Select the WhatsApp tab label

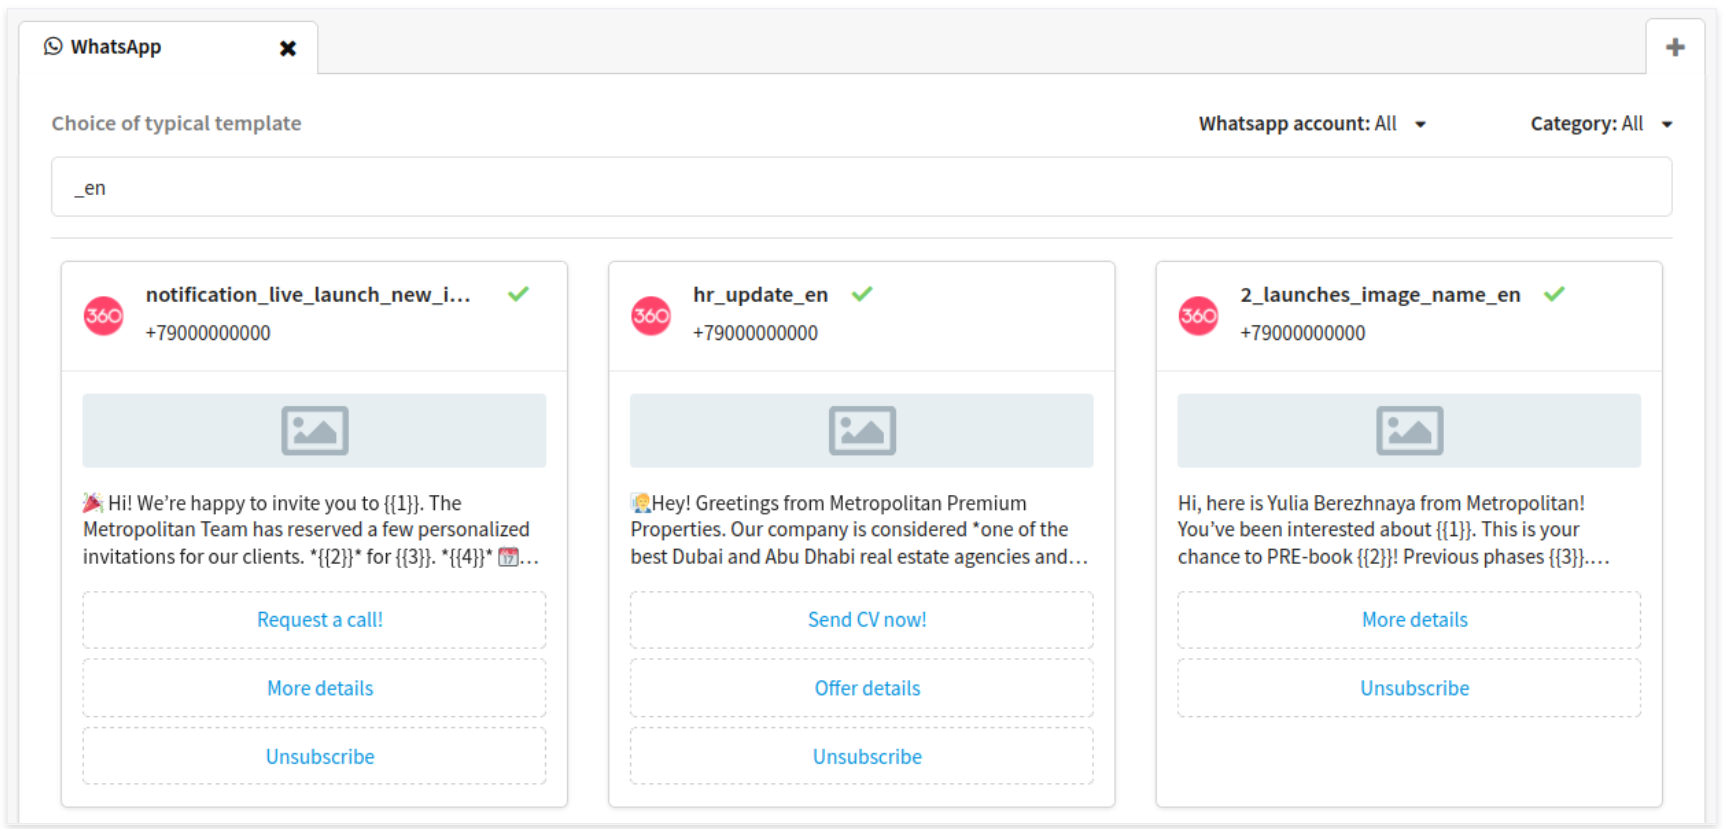pyautogui.click(x=116, y=47)
